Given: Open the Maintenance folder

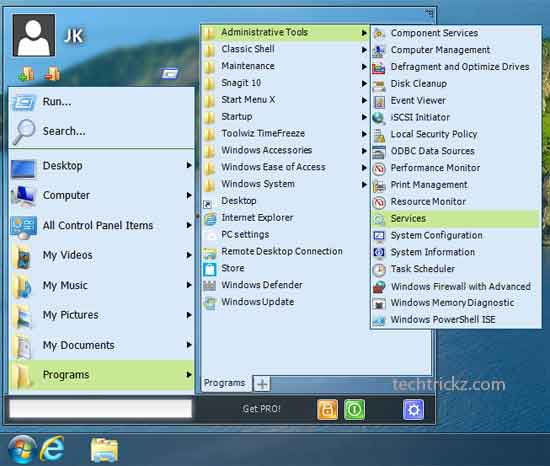Looking at the screenshot, I should tap(285, 66).
